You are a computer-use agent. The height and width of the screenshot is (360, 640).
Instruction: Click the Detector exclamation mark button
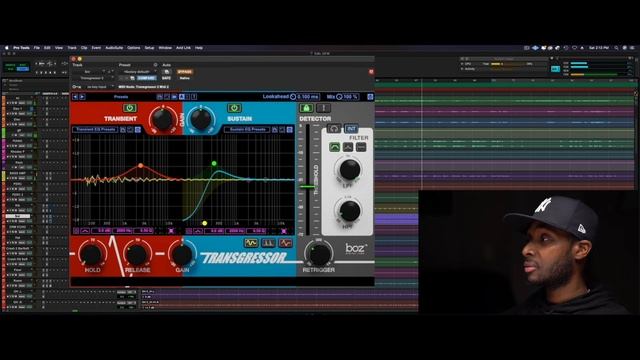(x=324, y=108)
